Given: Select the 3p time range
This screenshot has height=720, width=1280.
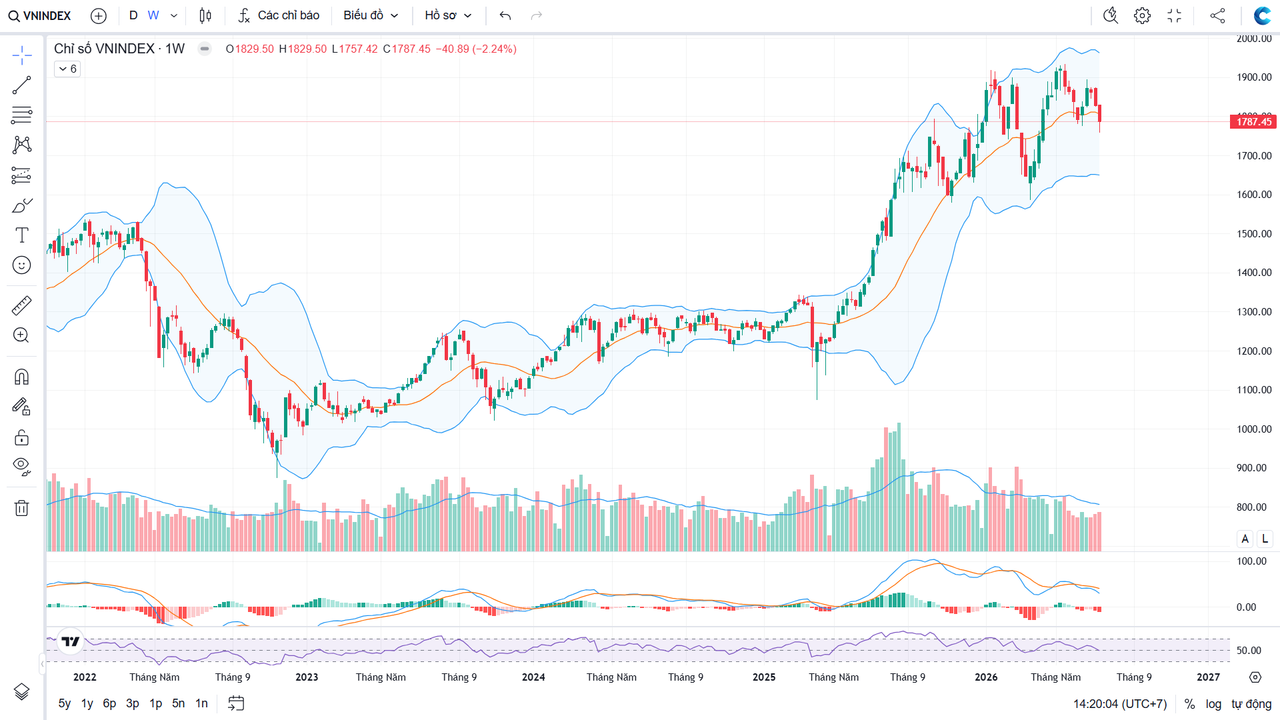Looking at the screenshot, I should [x=132, y=704].
